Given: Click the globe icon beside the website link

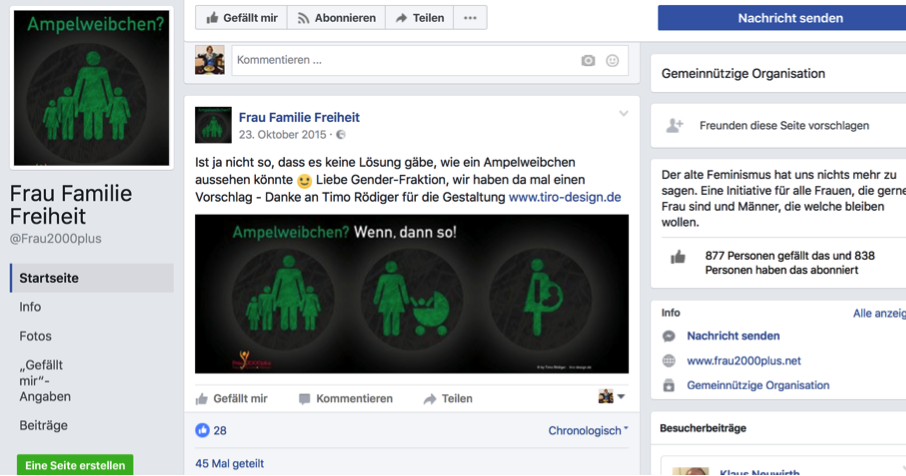Looking at the screenshot, I should (x=669, y=360).
